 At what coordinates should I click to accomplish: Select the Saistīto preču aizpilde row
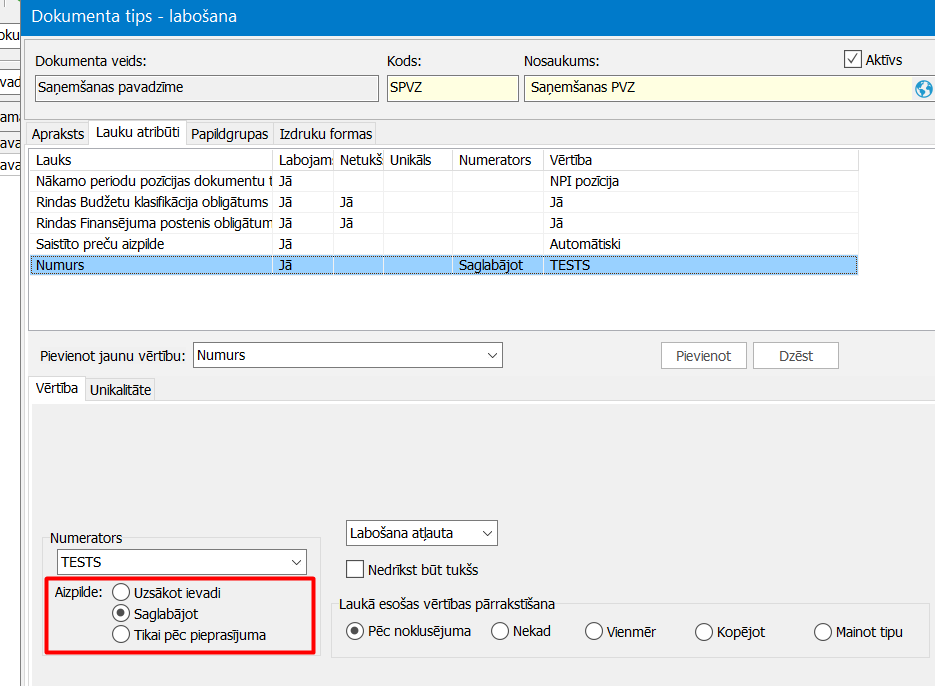[x=150, y=244]
